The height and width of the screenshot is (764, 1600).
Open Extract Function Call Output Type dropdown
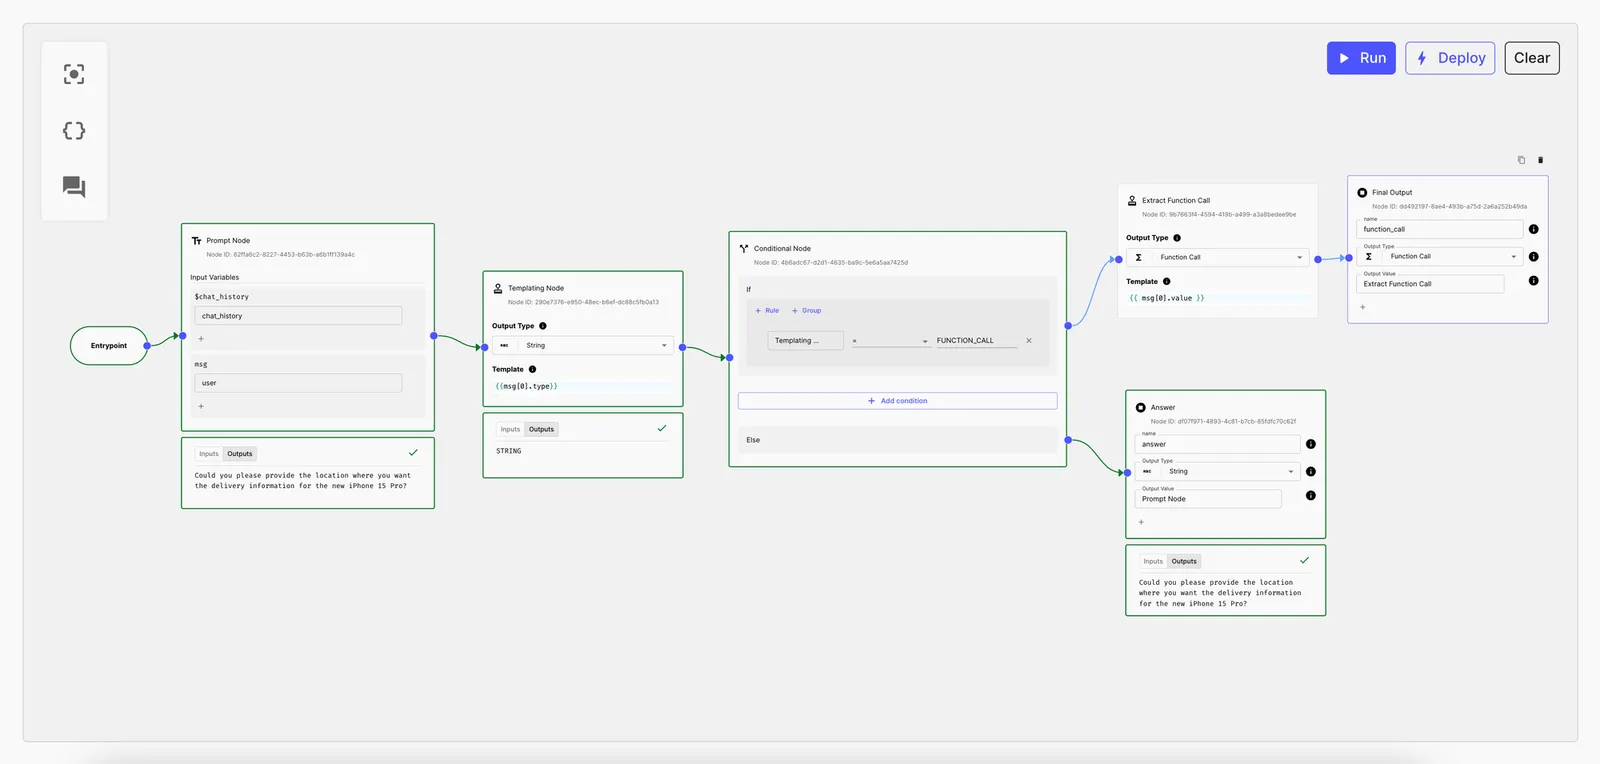click(1217, 257)
